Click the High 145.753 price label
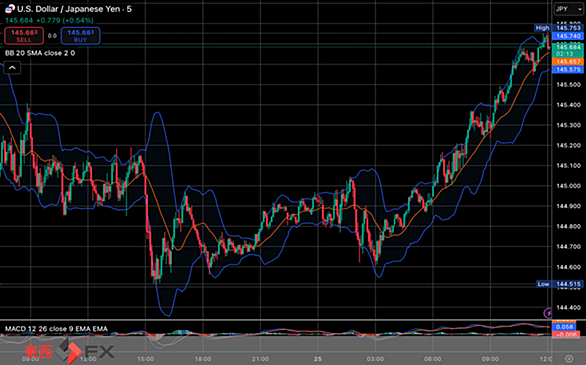The height and width of the screenshot is (365, 586). (x=558, y=28)
